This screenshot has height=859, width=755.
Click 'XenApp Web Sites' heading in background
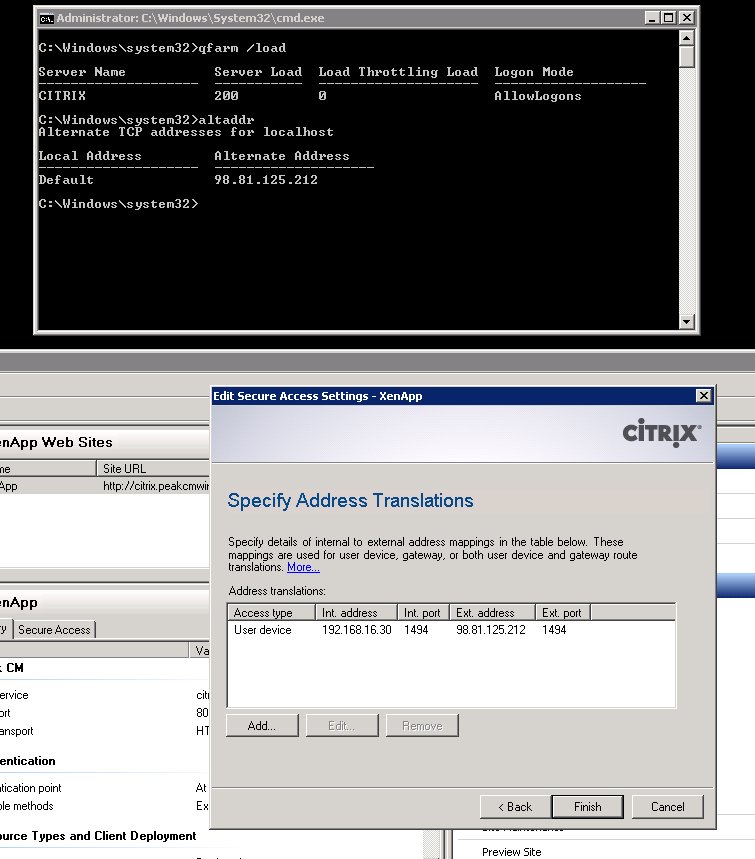[55, 442]
